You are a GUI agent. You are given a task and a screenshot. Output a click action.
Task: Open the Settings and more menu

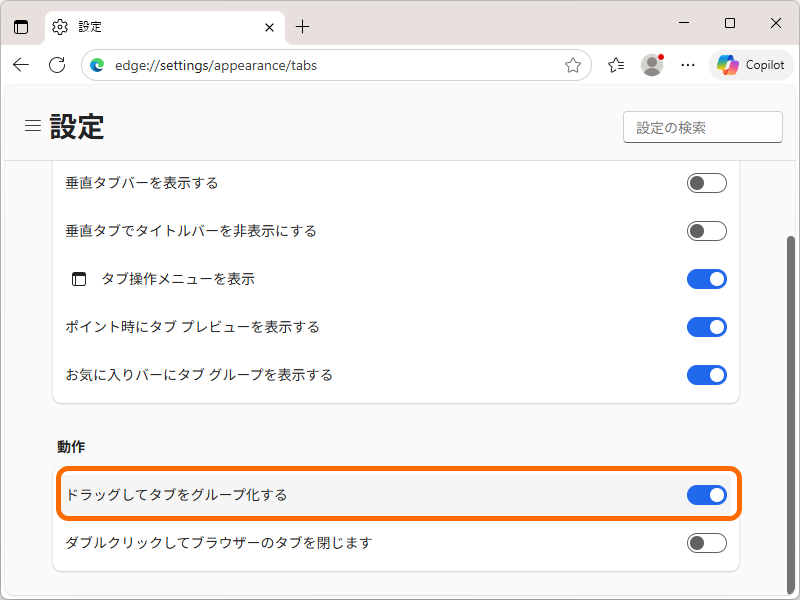688,64
